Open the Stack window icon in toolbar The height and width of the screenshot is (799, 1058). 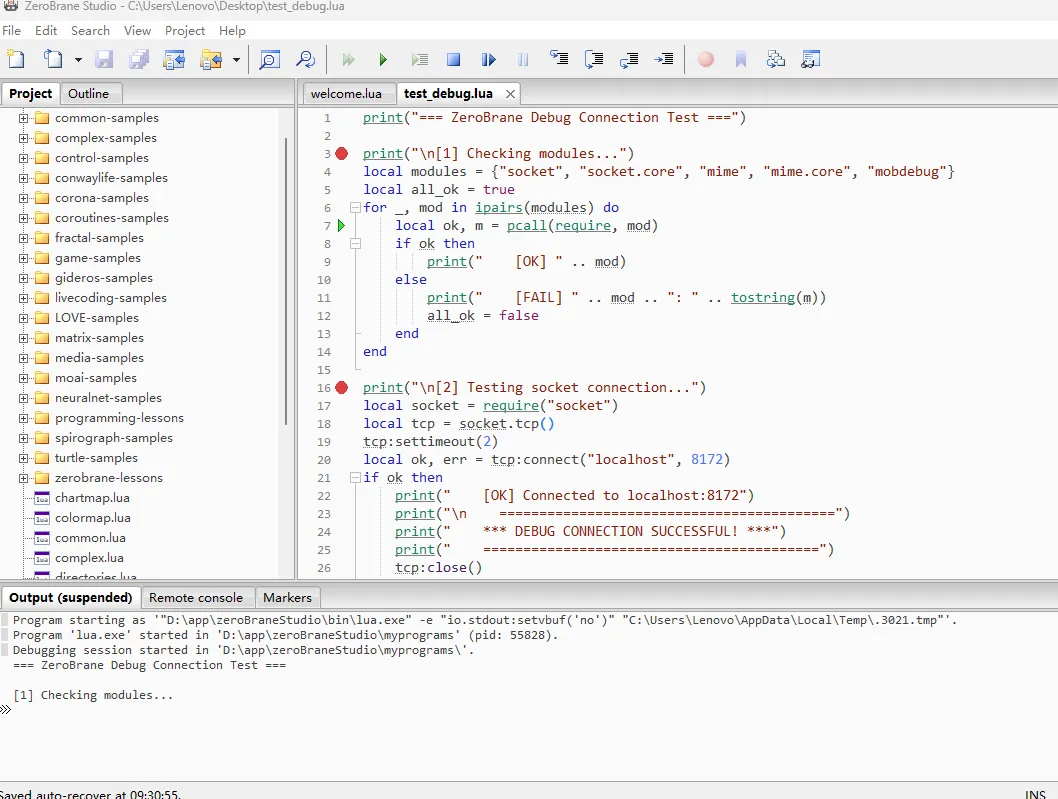pyautogui.click(x=776, y=60)
